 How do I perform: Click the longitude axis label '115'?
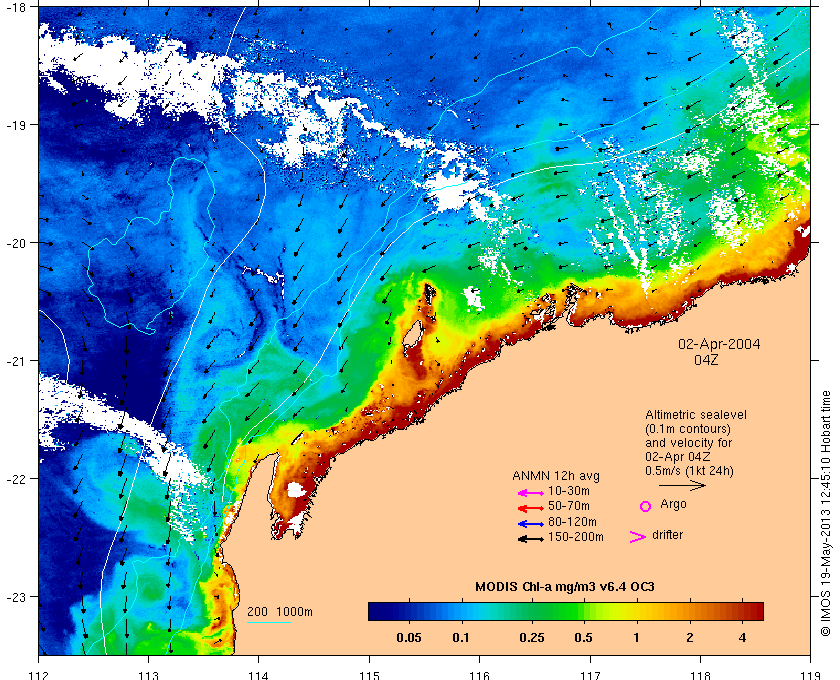click(369, 675)
